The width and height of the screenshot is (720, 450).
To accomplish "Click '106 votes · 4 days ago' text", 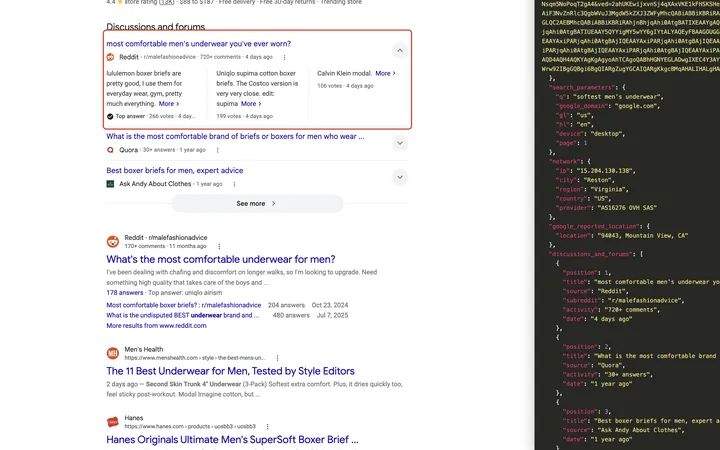I will [x=345, y=86].
